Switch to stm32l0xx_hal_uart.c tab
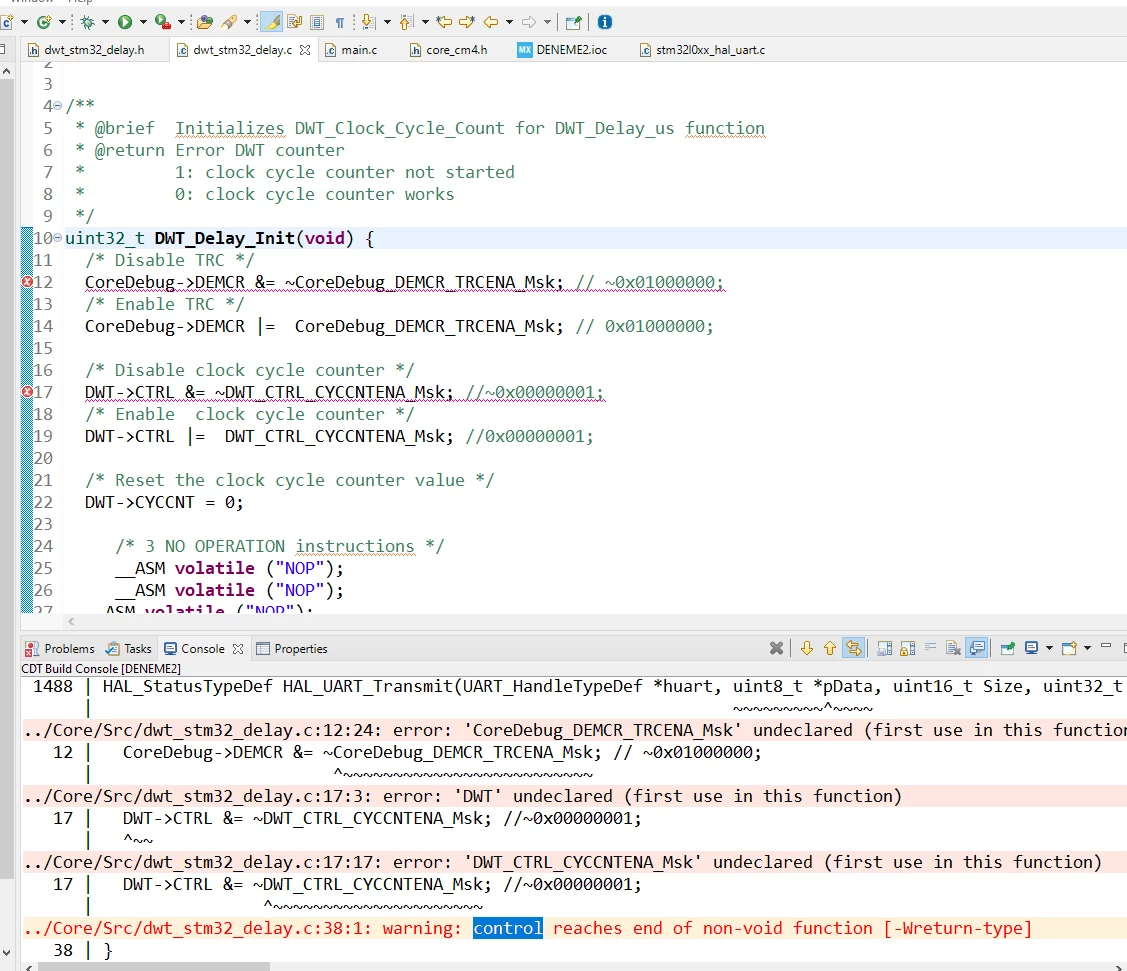Screen dimensions: 1127x971 (702, 50)
